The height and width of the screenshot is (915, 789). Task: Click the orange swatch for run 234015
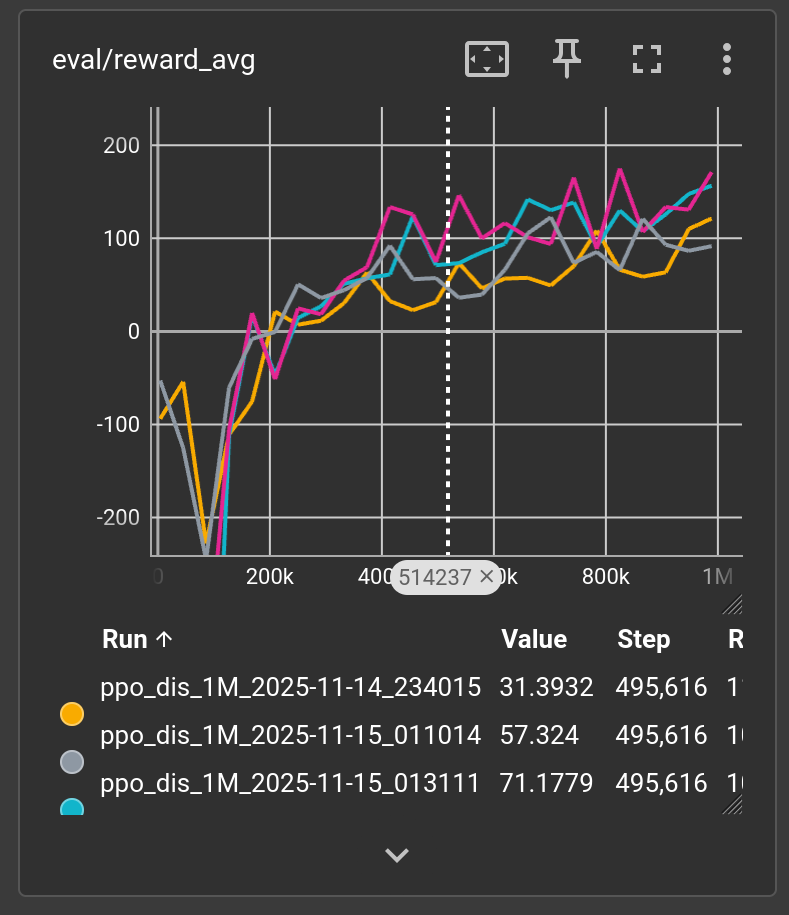pos(72,714)
